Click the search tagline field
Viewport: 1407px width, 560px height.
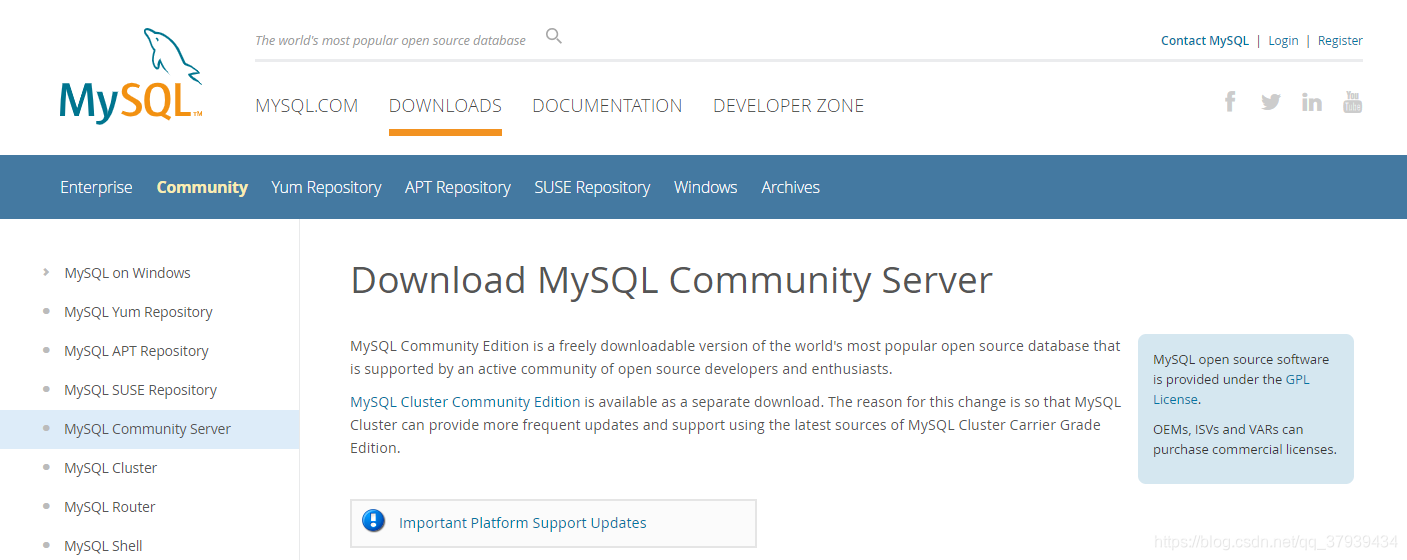pos(390,41)
